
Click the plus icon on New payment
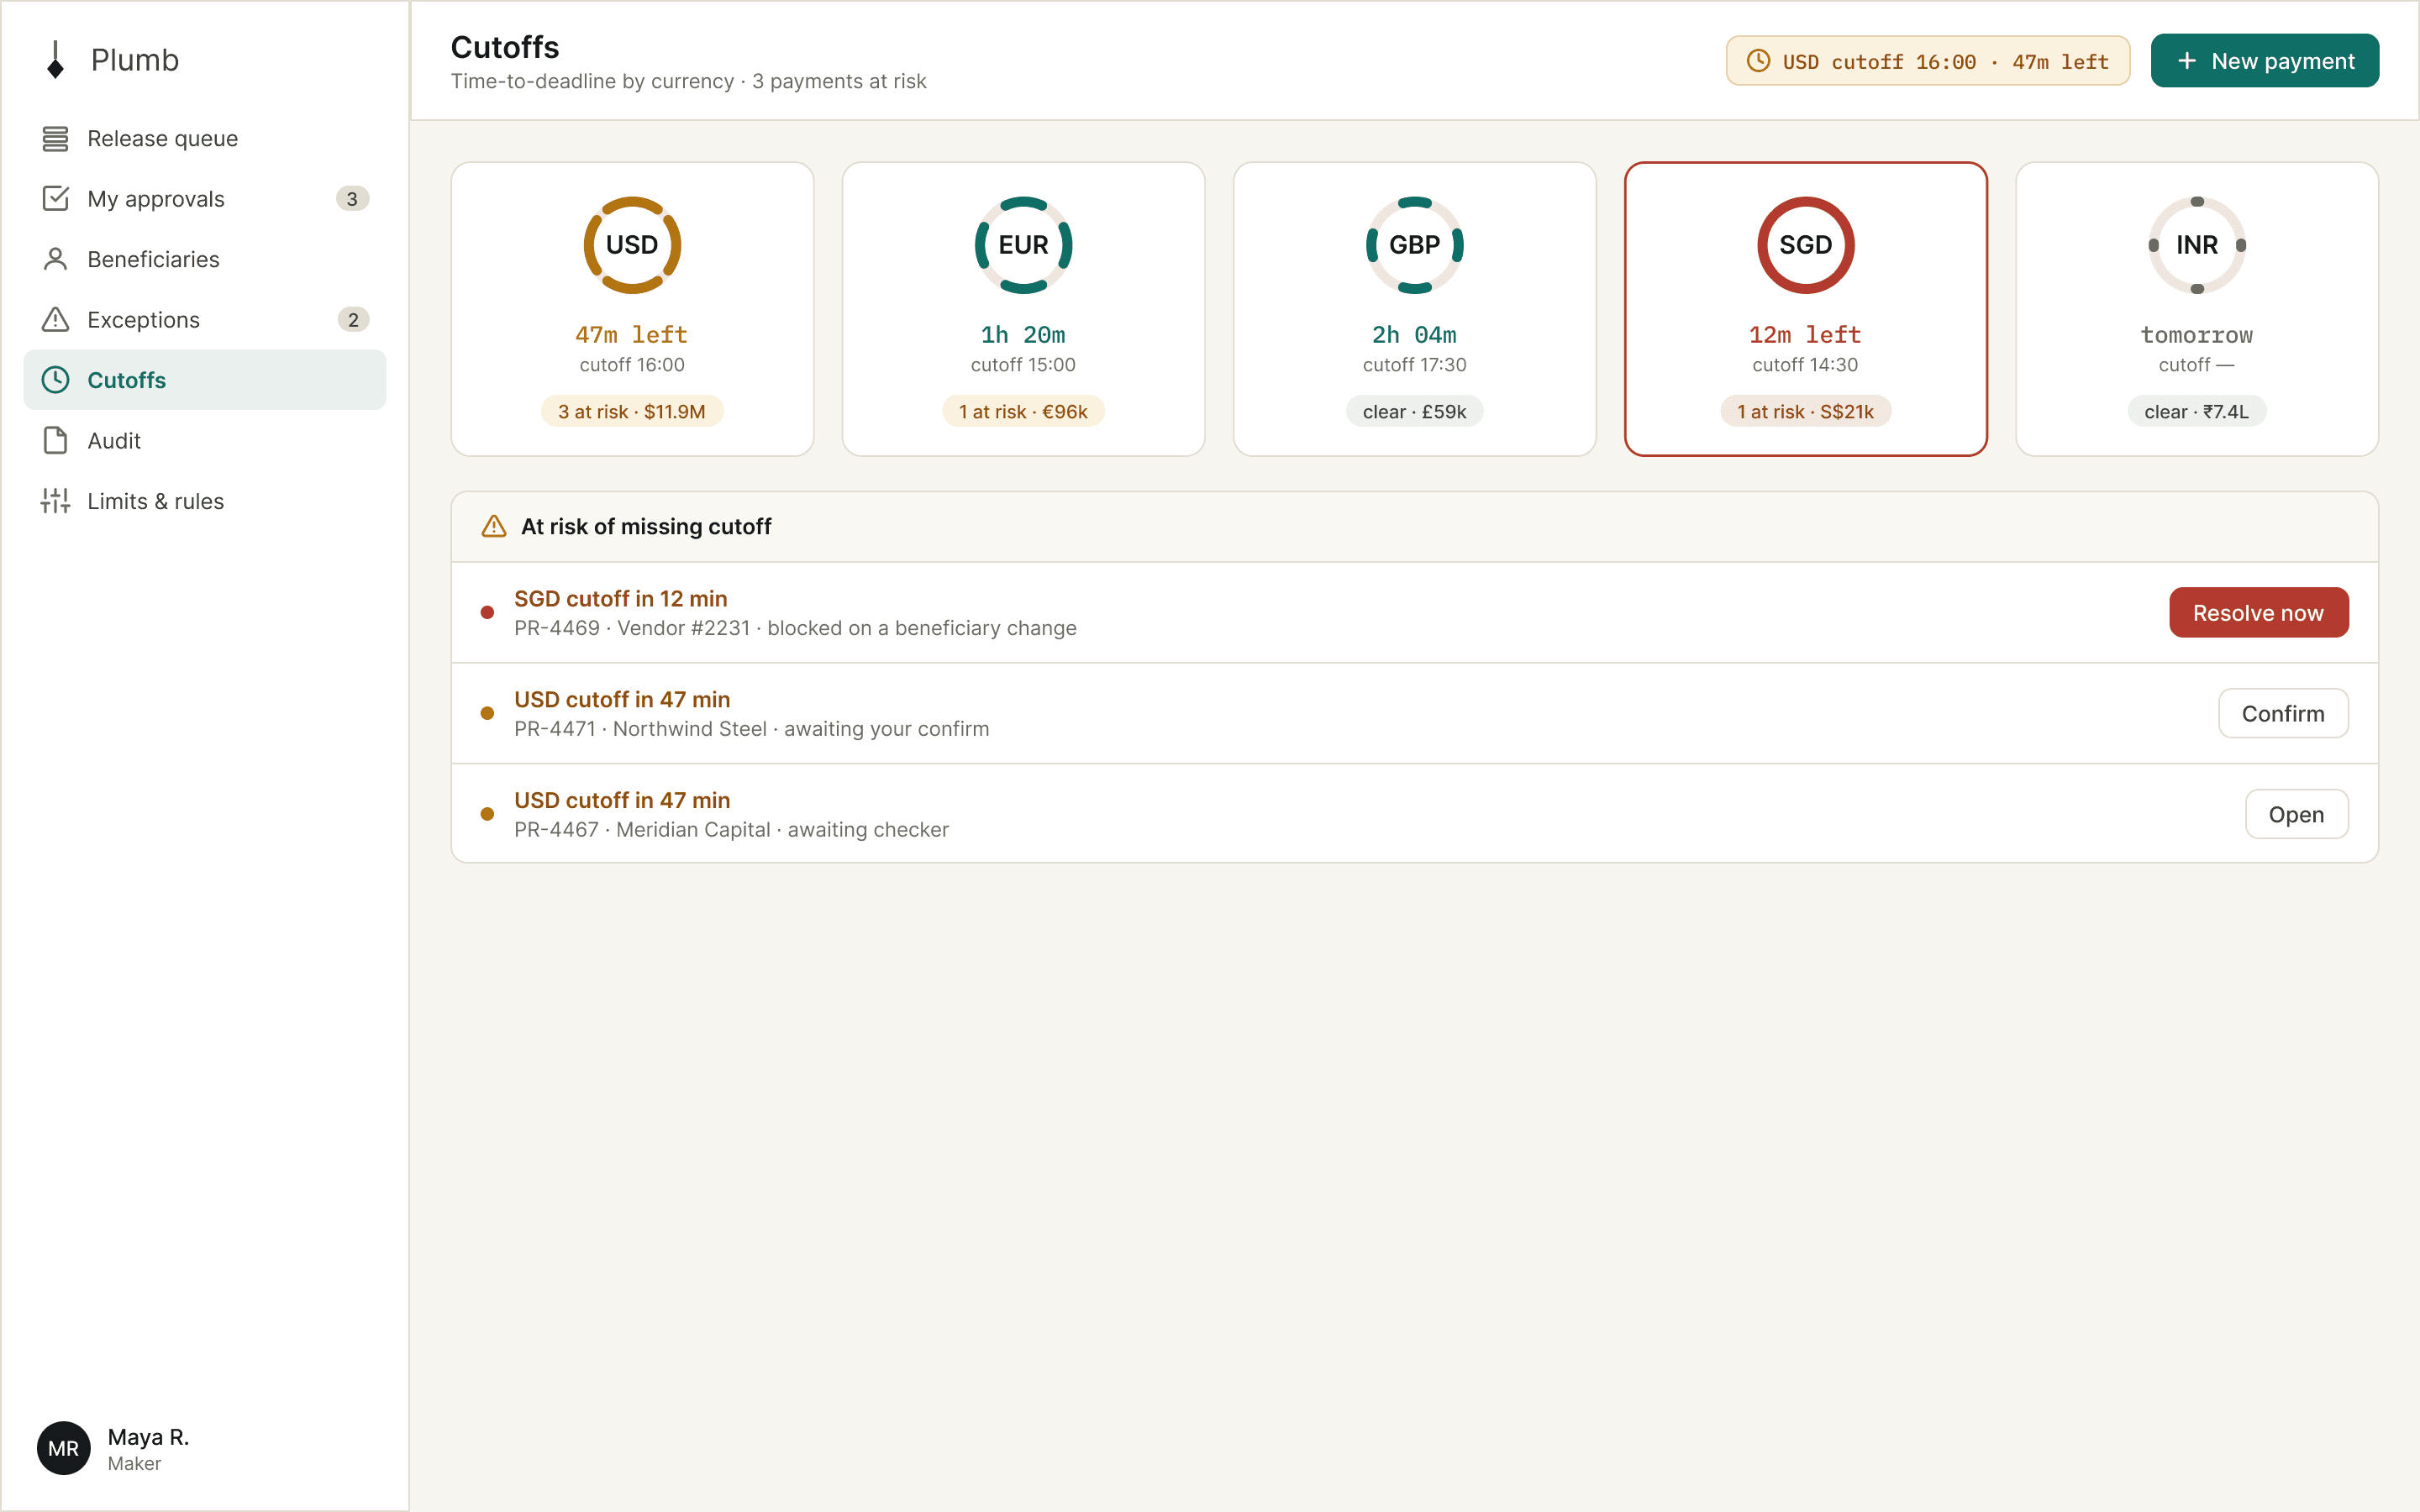coord(2187,61)
